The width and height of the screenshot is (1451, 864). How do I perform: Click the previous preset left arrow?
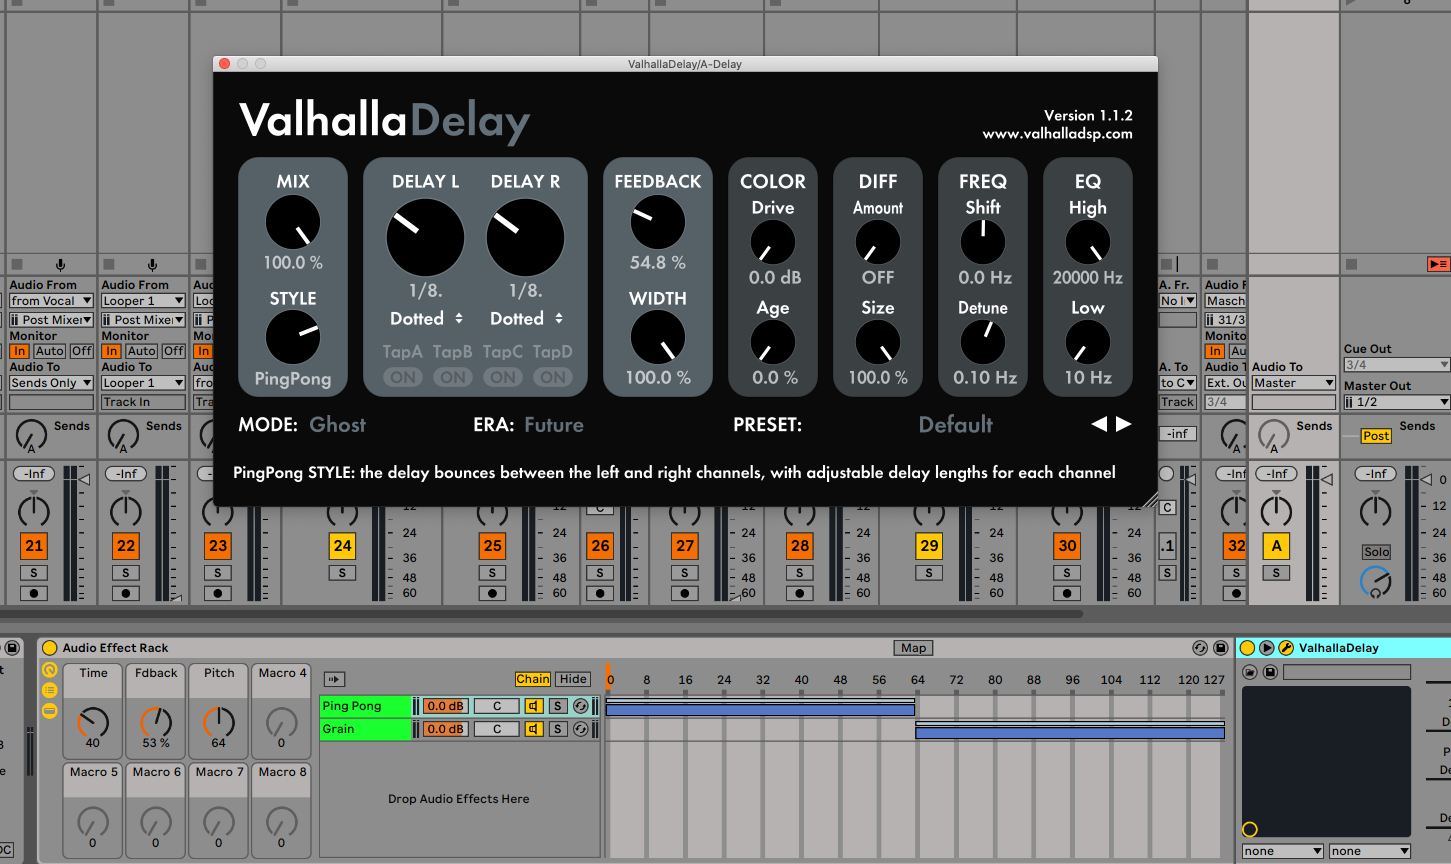[x=1099, y=424]
